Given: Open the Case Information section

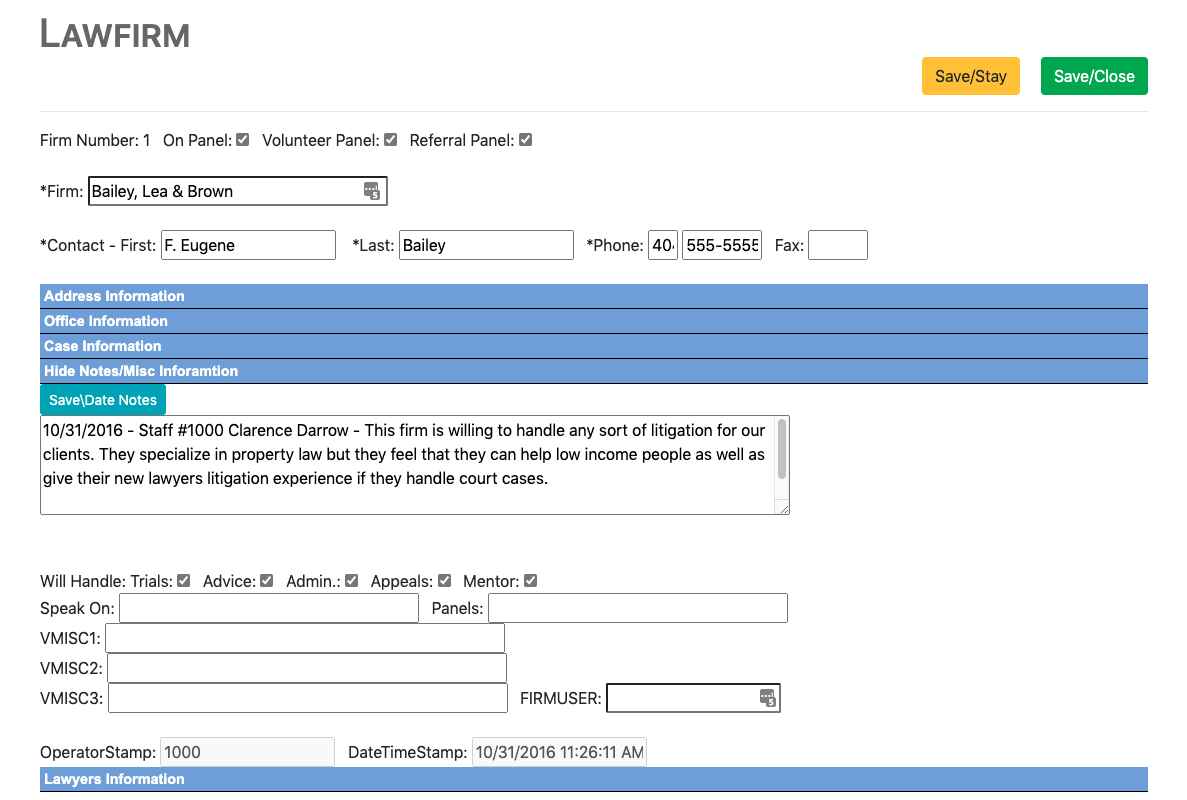Looking at the screenshot, I should pos(103,346).
